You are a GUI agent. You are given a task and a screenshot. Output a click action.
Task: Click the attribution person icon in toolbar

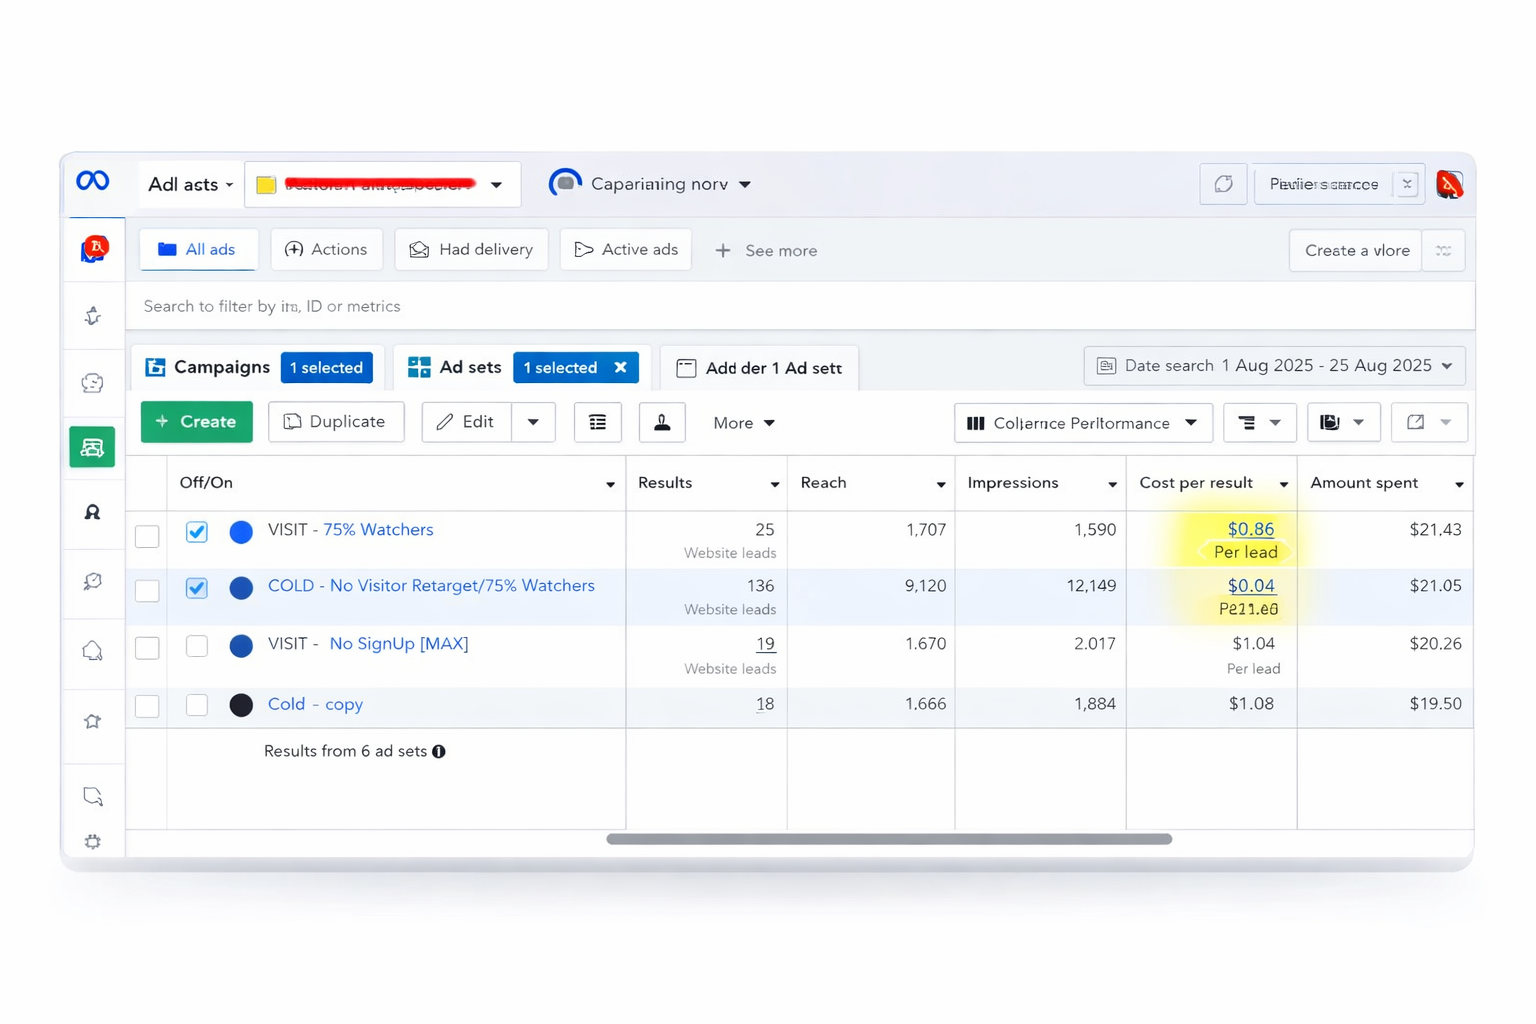point(662,422)
